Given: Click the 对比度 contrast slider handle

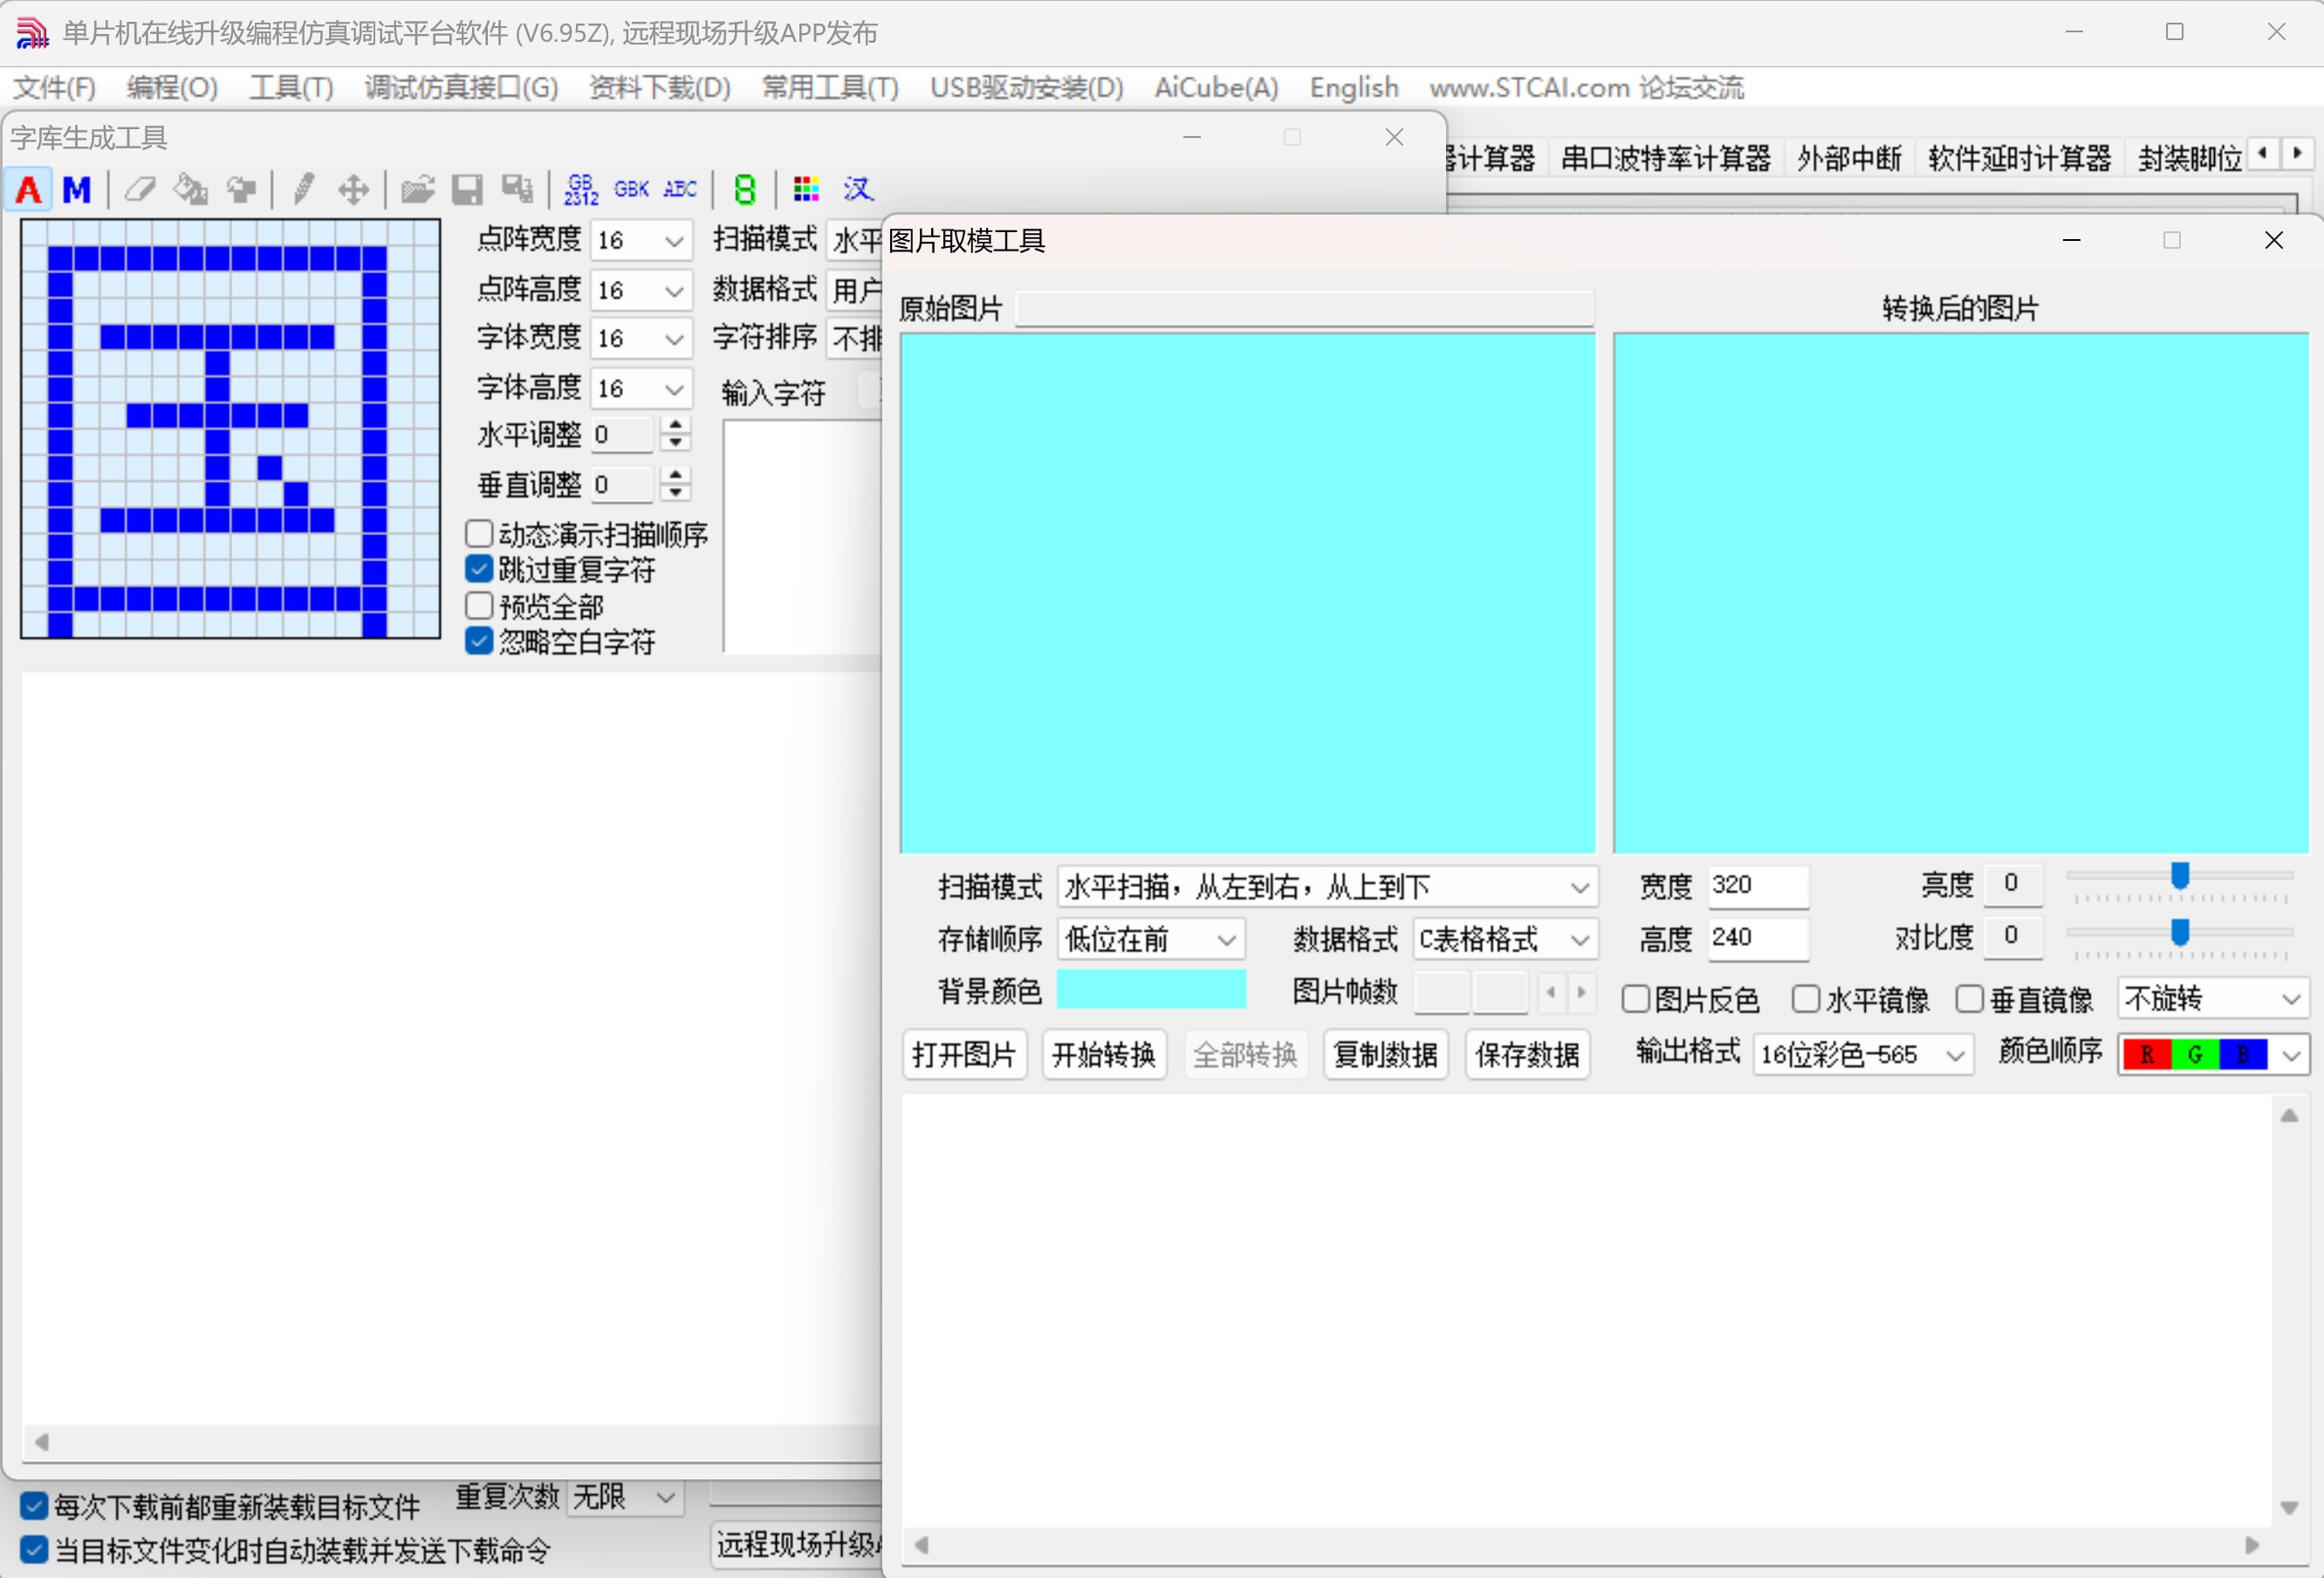Looking at the screenshot, I should point(2181,932).
